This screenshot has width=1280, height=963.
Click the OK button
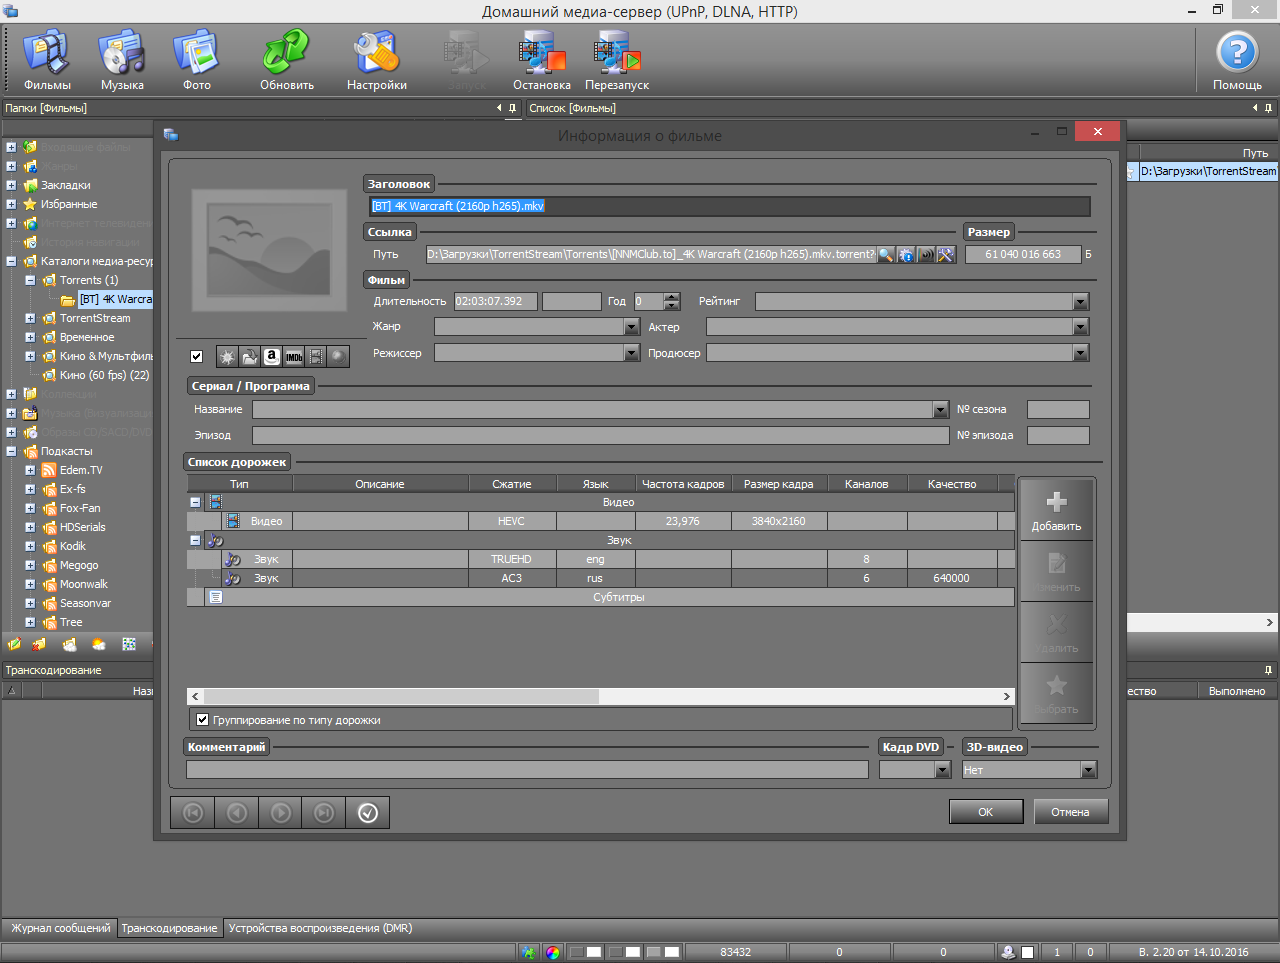(985, 812)
